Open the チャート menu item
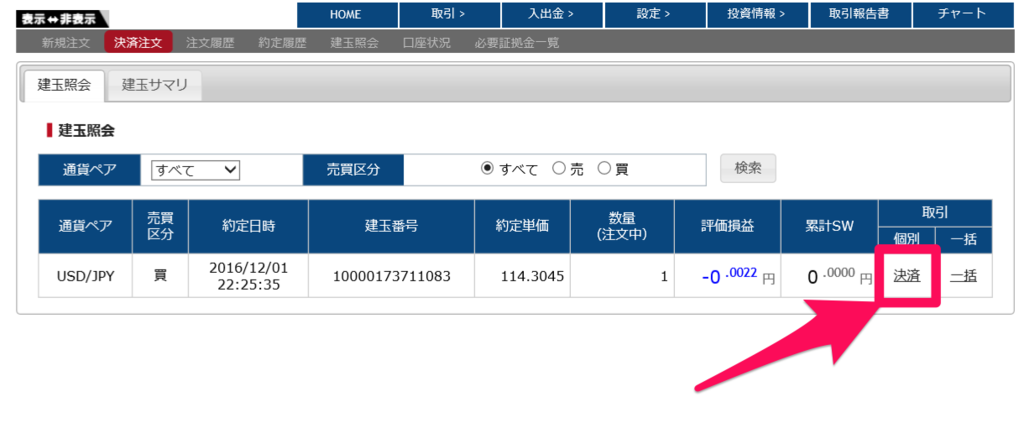The image size is (1024, 423). (x=963, y=15)
